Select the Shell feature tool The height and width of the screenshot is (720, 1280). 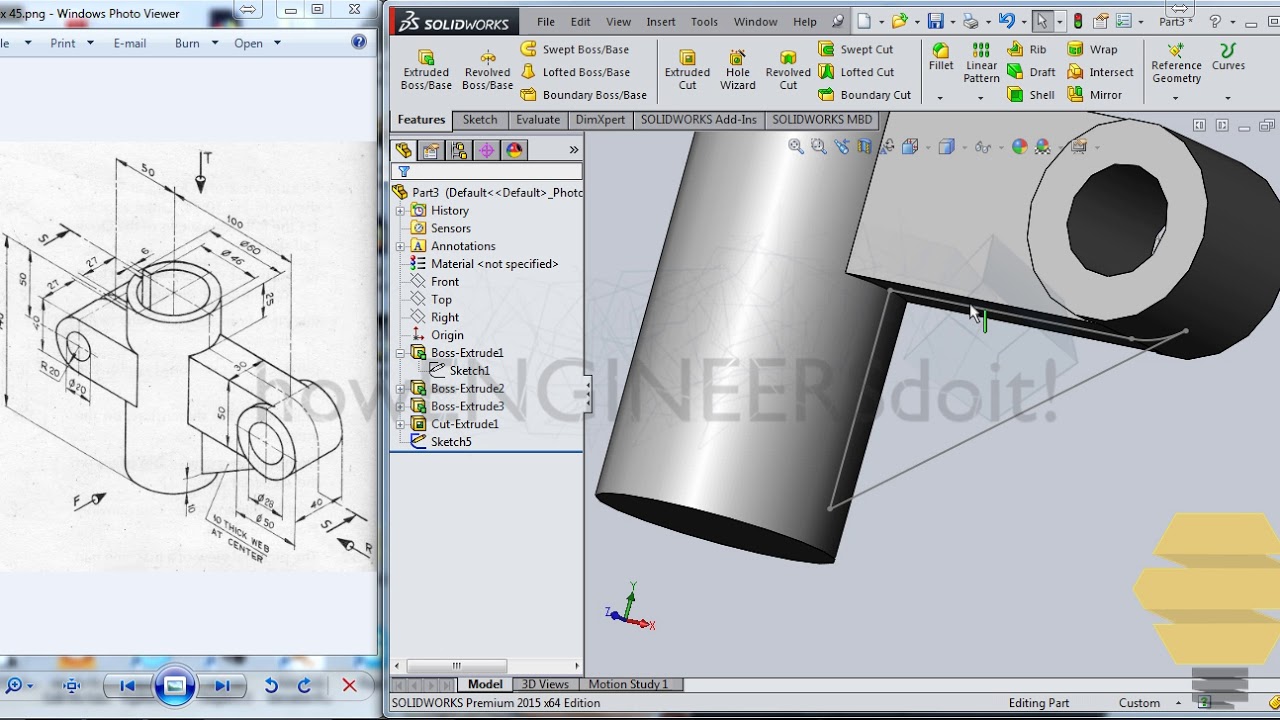click(1031, 95)
